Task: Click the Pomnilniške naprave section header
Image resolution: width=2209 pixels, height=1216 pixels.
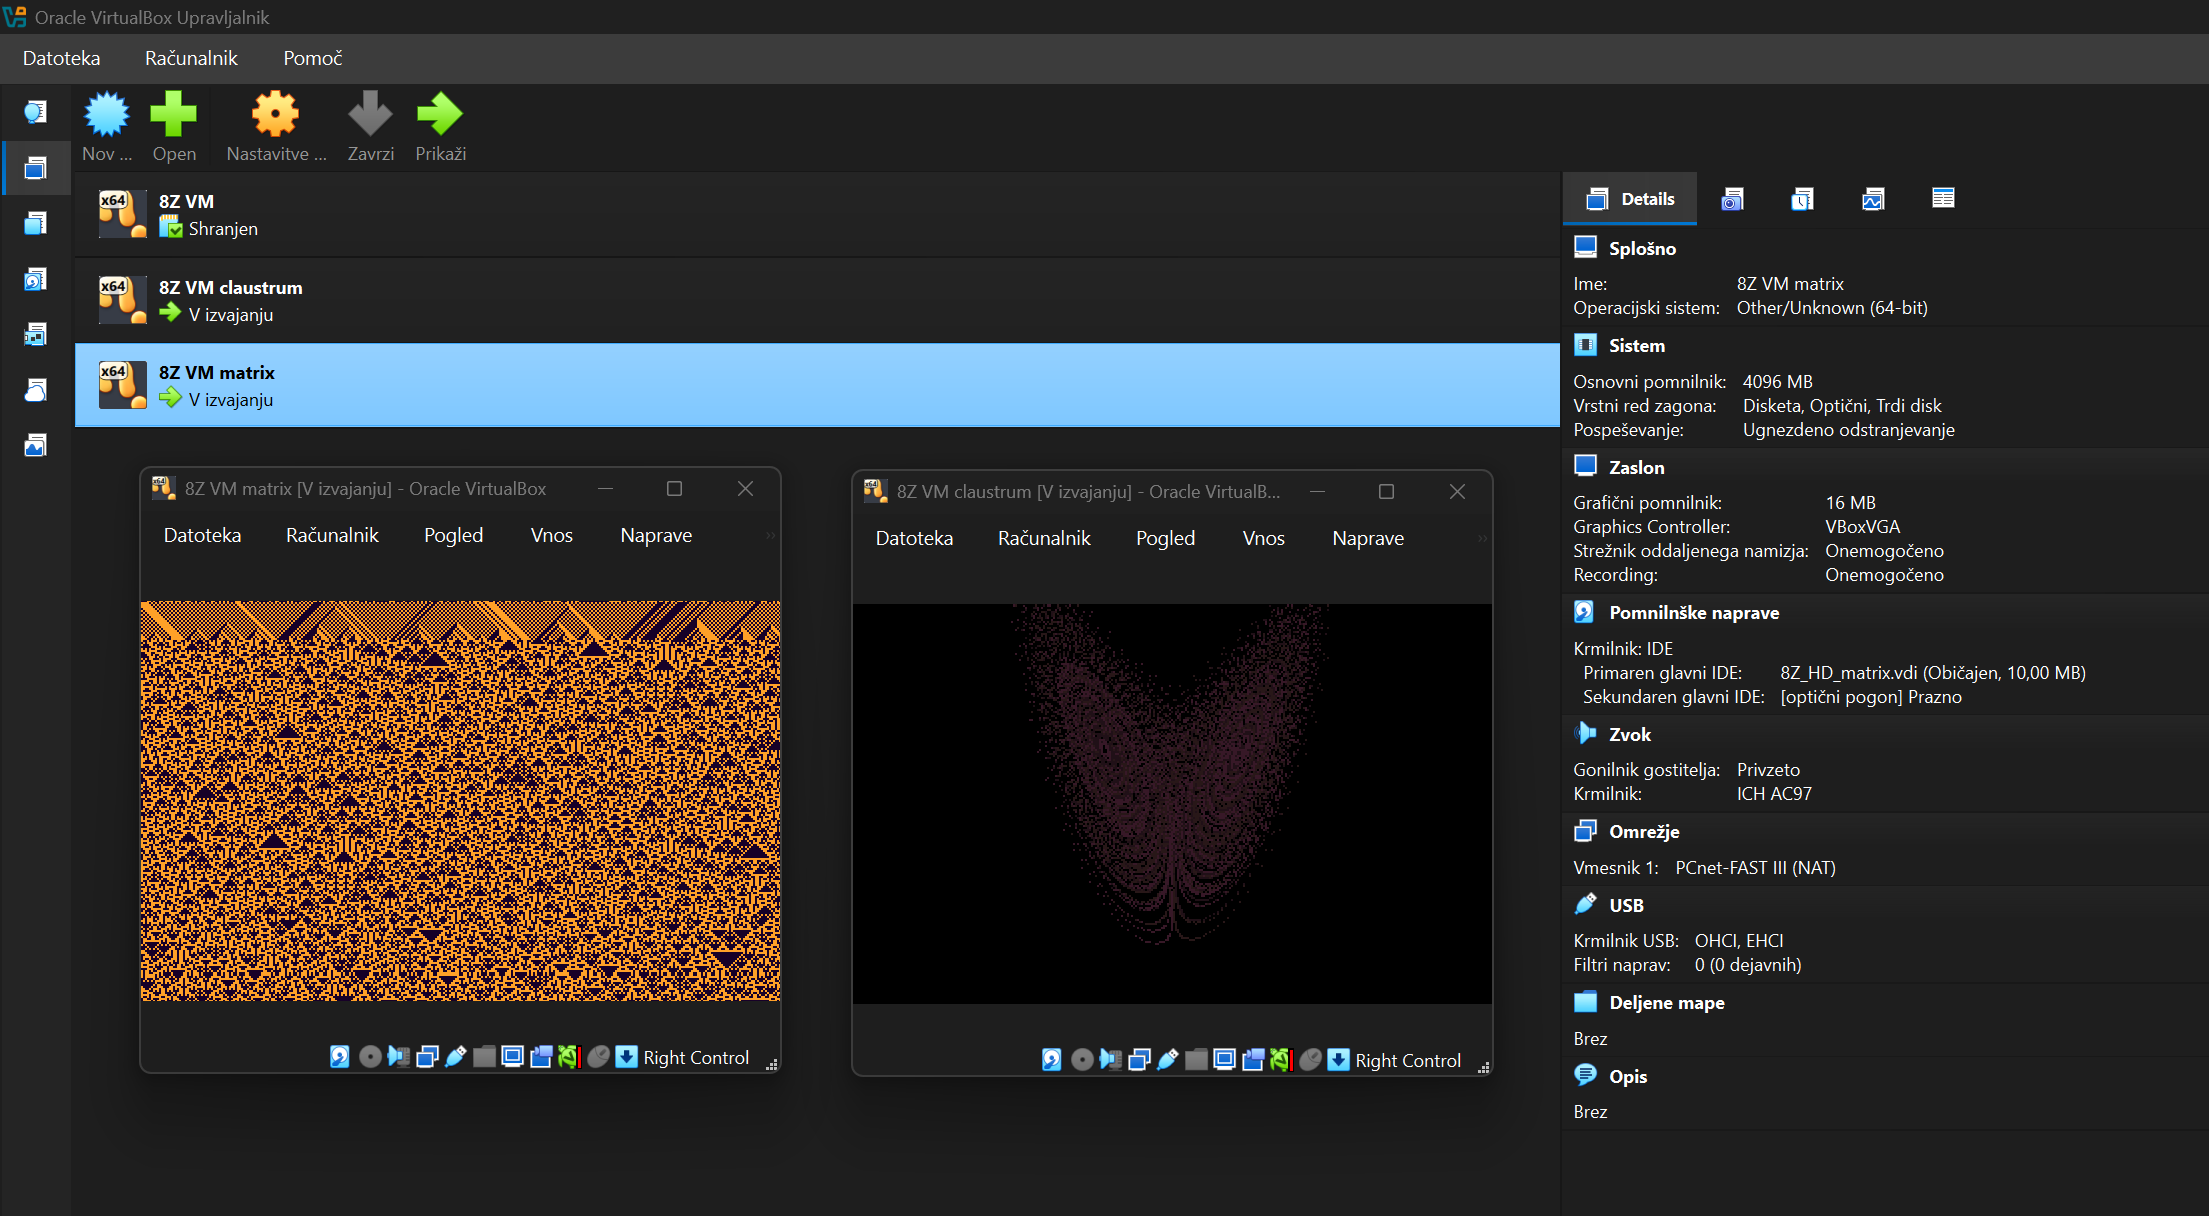Action: [1694, 612]
